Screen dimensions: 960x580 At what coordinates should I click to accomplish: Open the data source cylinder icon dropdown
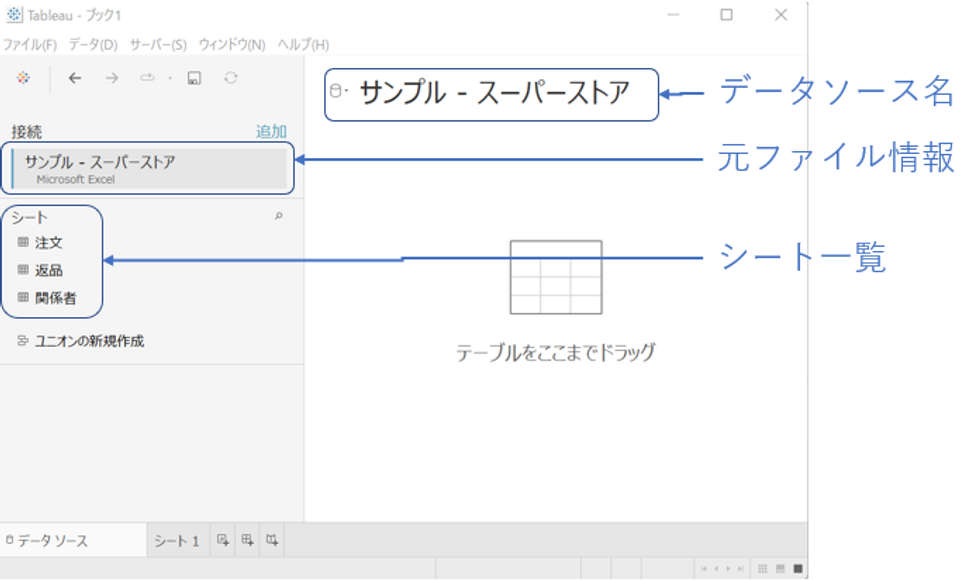click(x=338, y=91)
